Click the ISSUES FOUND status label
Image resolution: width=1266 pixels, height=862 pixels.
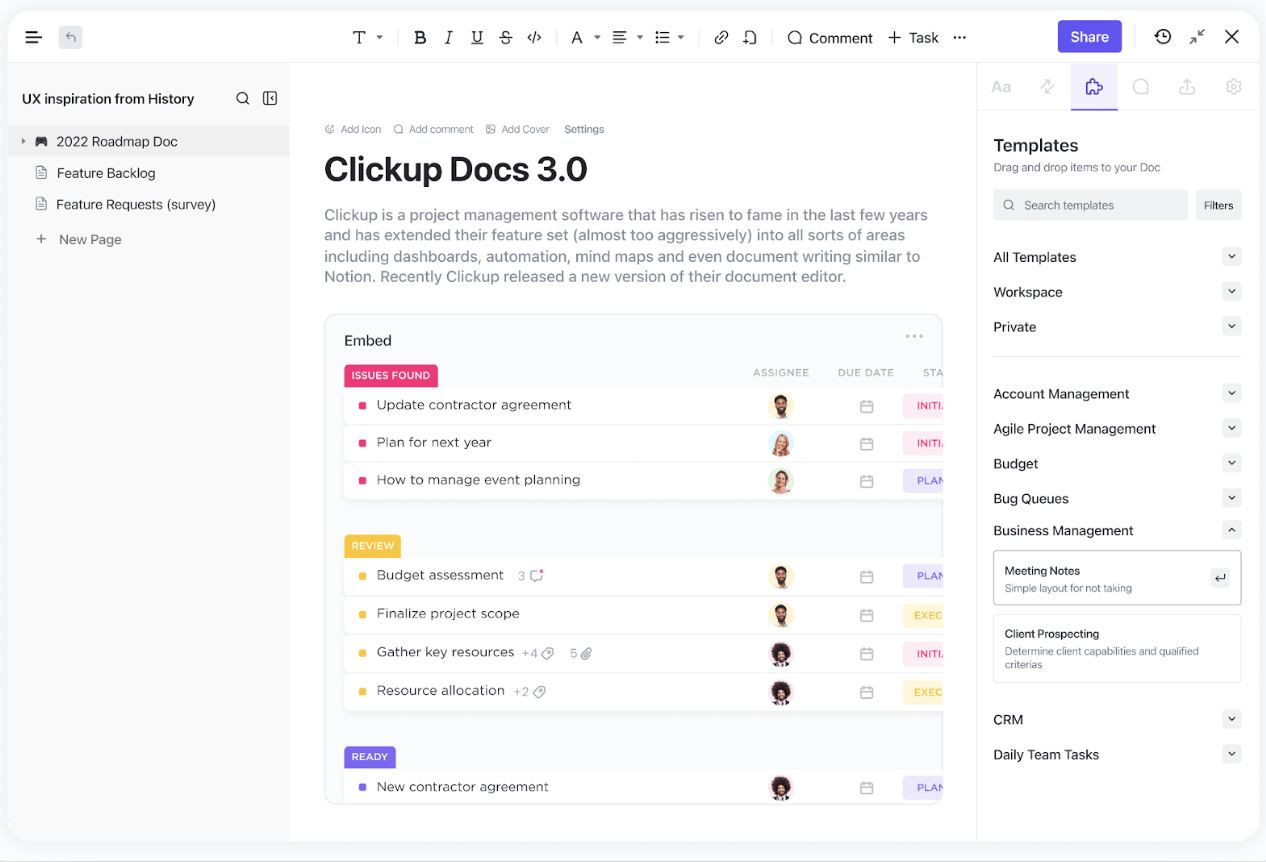pos(391,375)
